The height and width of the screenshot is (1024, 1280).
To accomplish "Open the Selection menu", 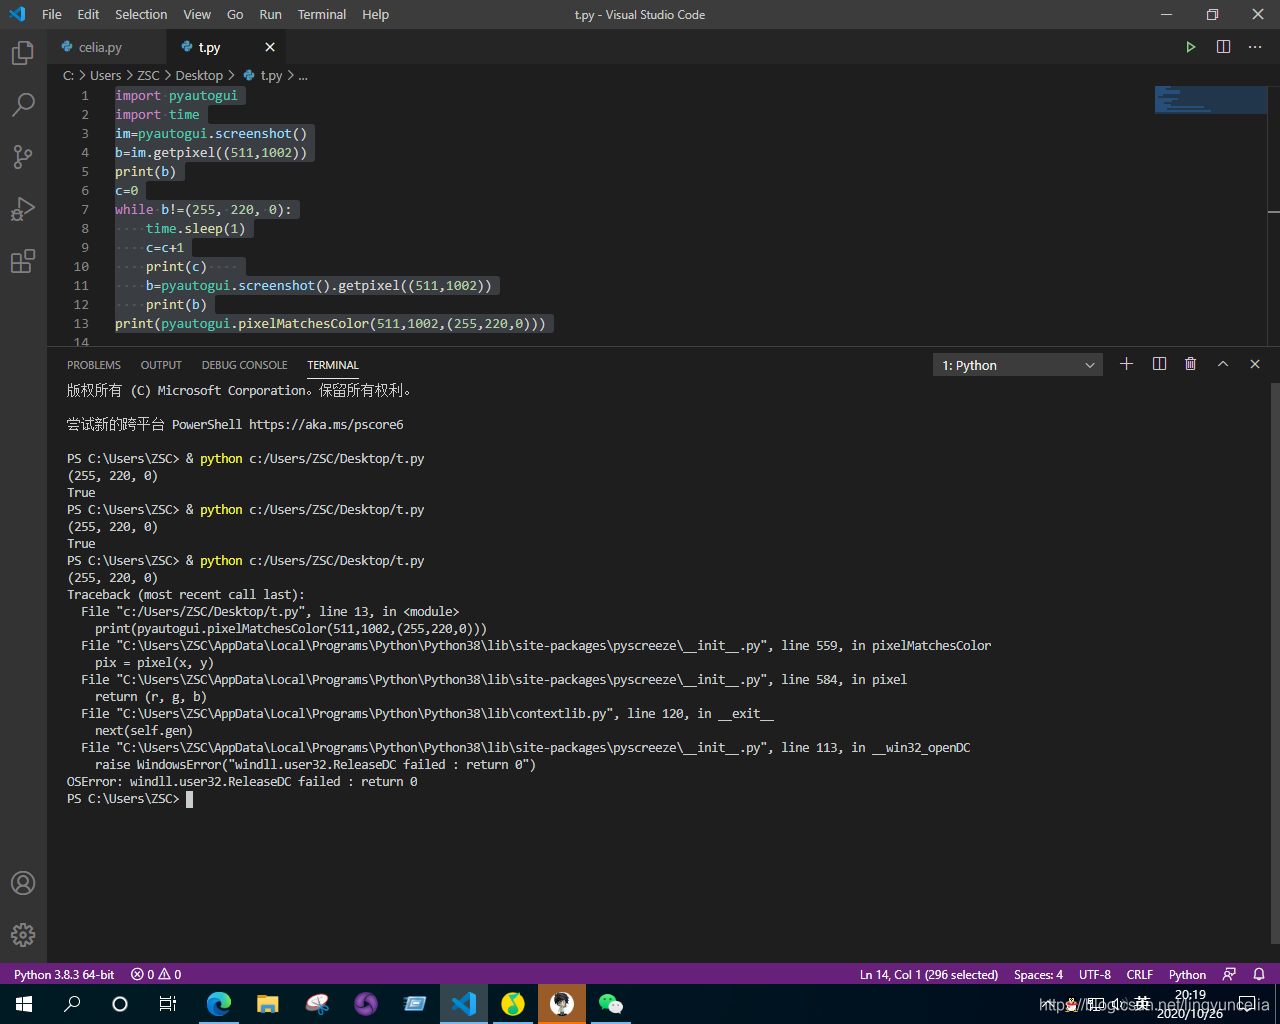I will click(x=141, y=14).
